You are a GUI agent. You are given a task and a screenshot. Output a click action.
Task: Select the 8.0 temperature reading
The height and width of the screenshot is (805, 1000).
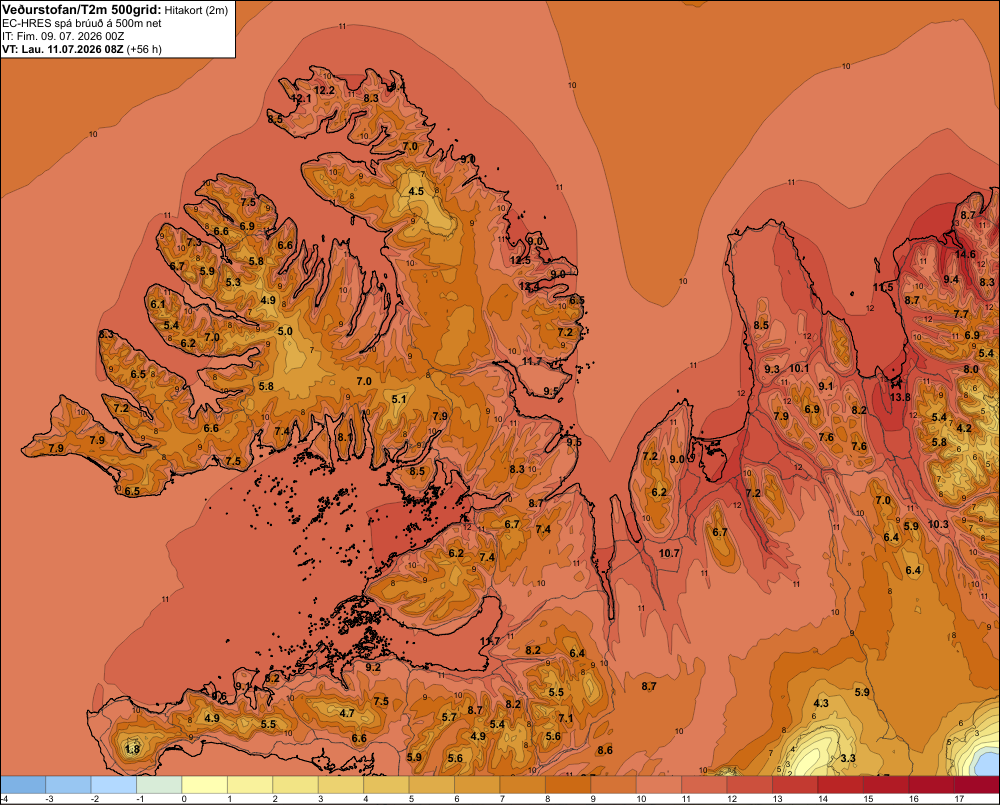click(971, 369)
